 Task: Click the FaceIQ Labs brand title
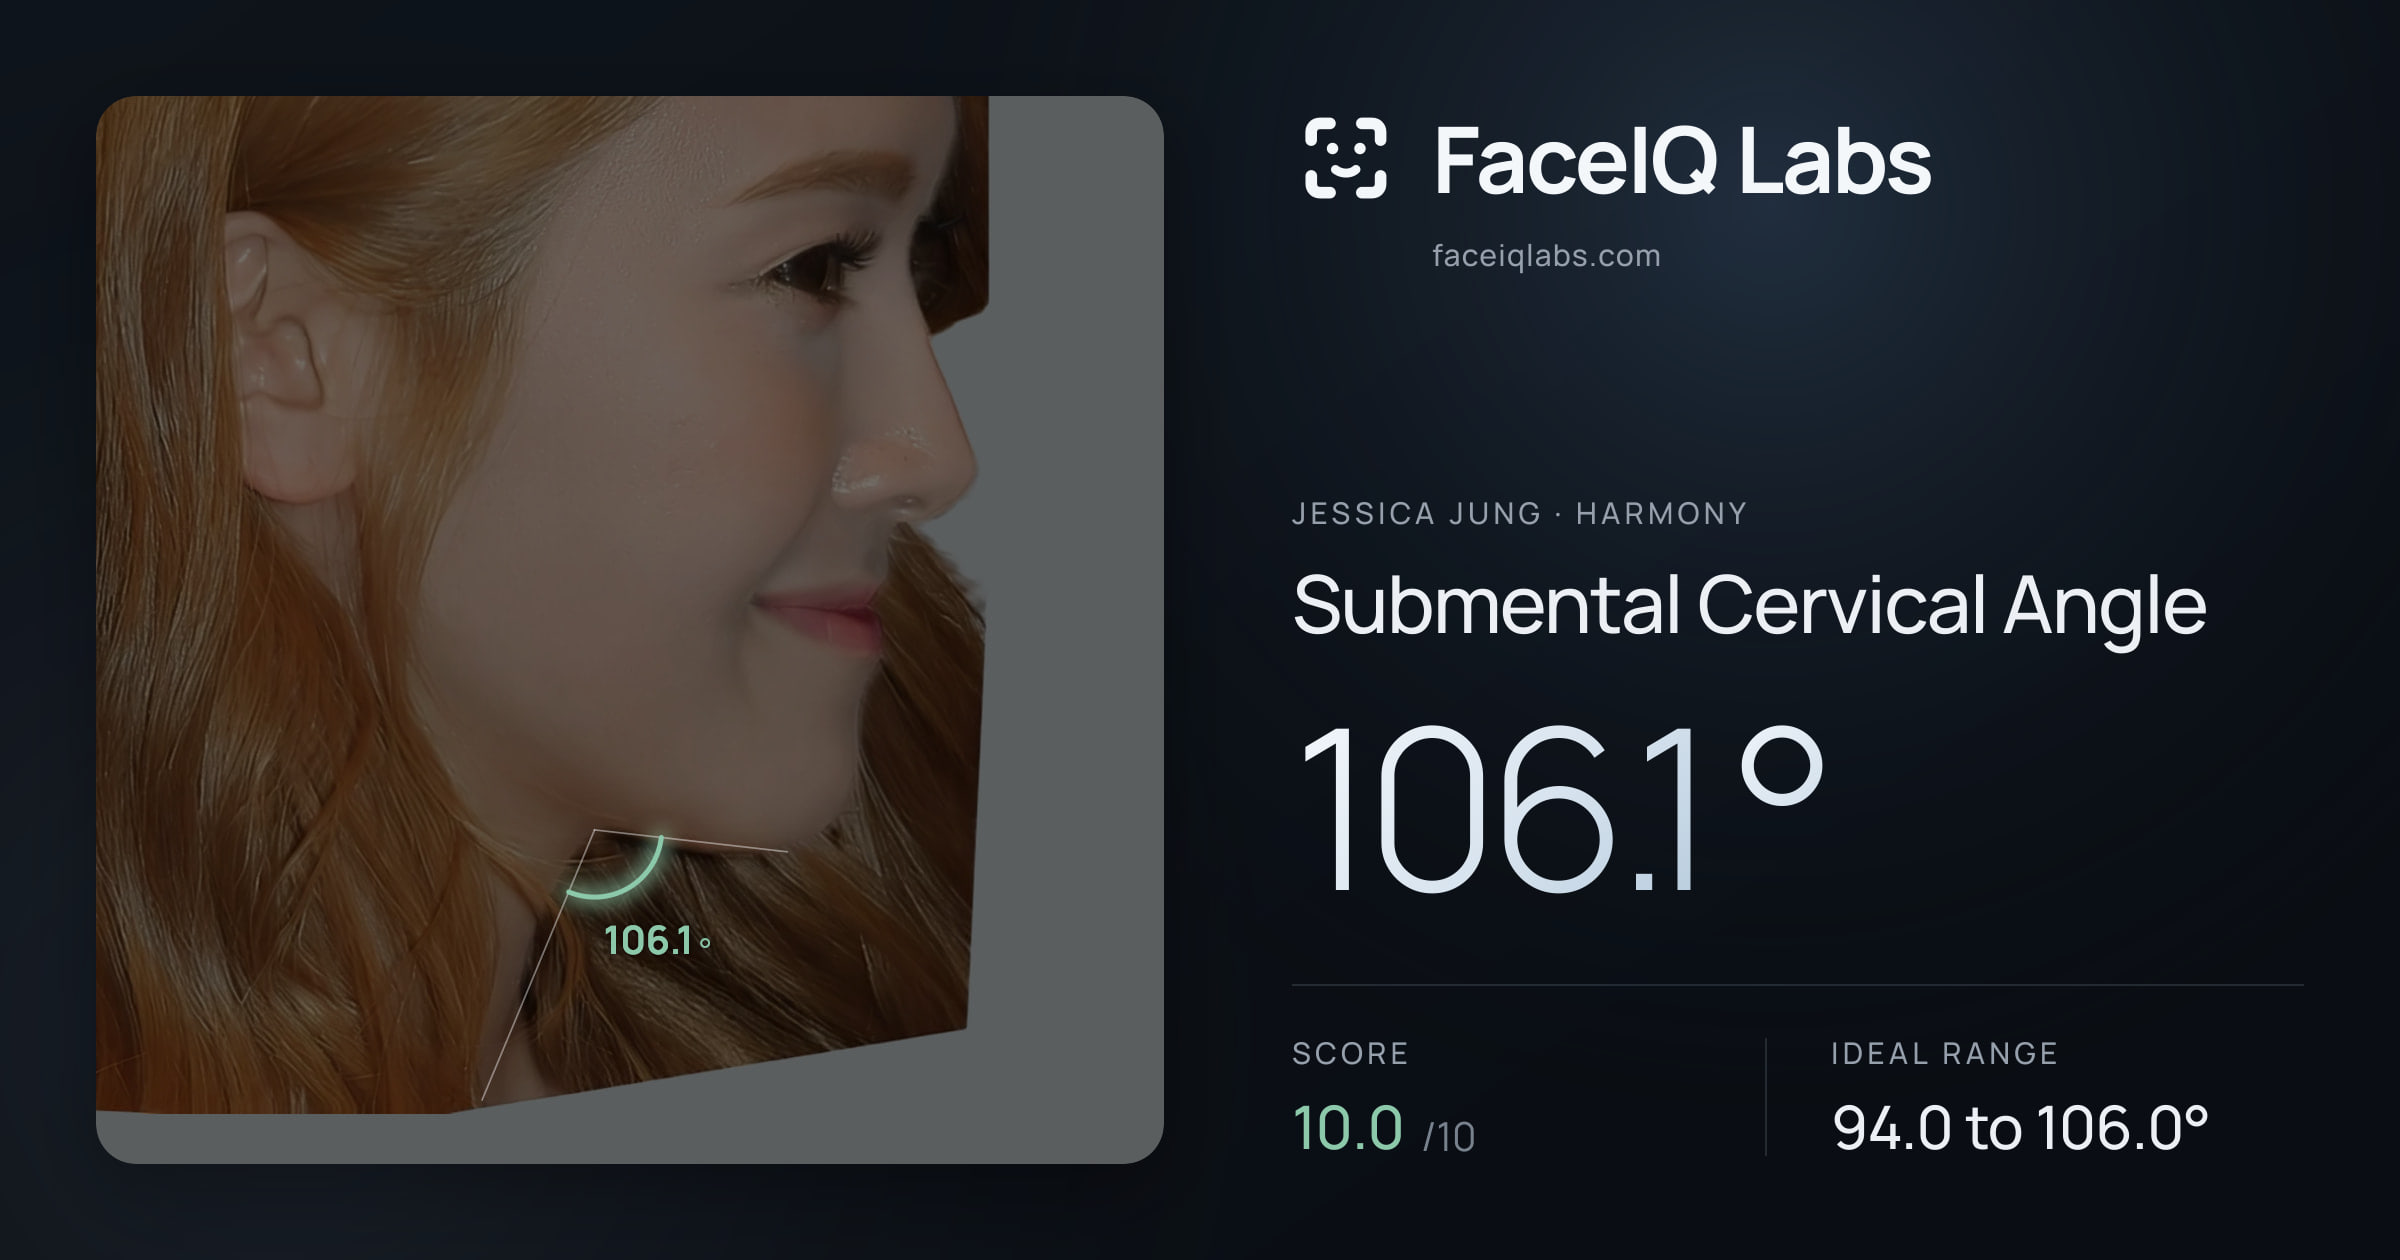1682,160
